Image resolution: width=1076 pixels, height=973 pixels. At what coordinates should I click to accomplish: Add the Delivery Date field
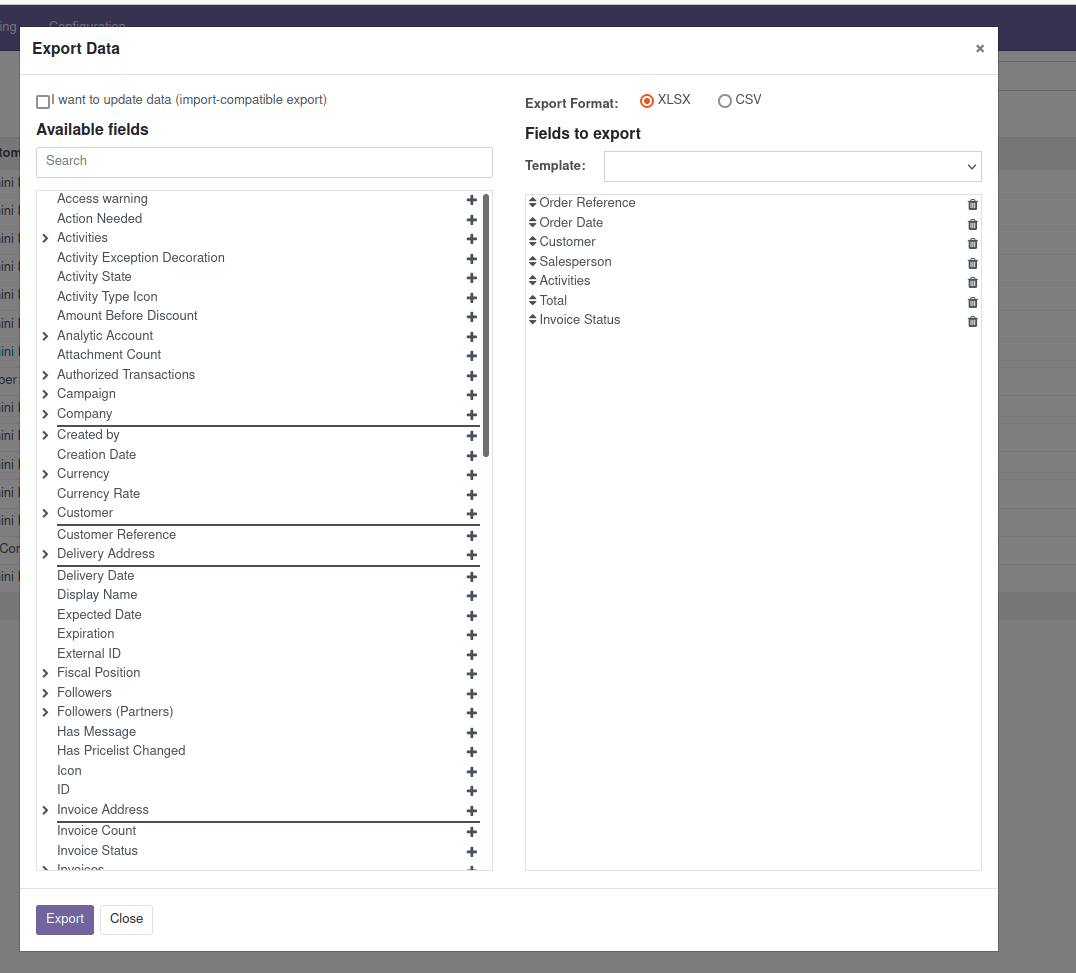[x=471, y=577]
